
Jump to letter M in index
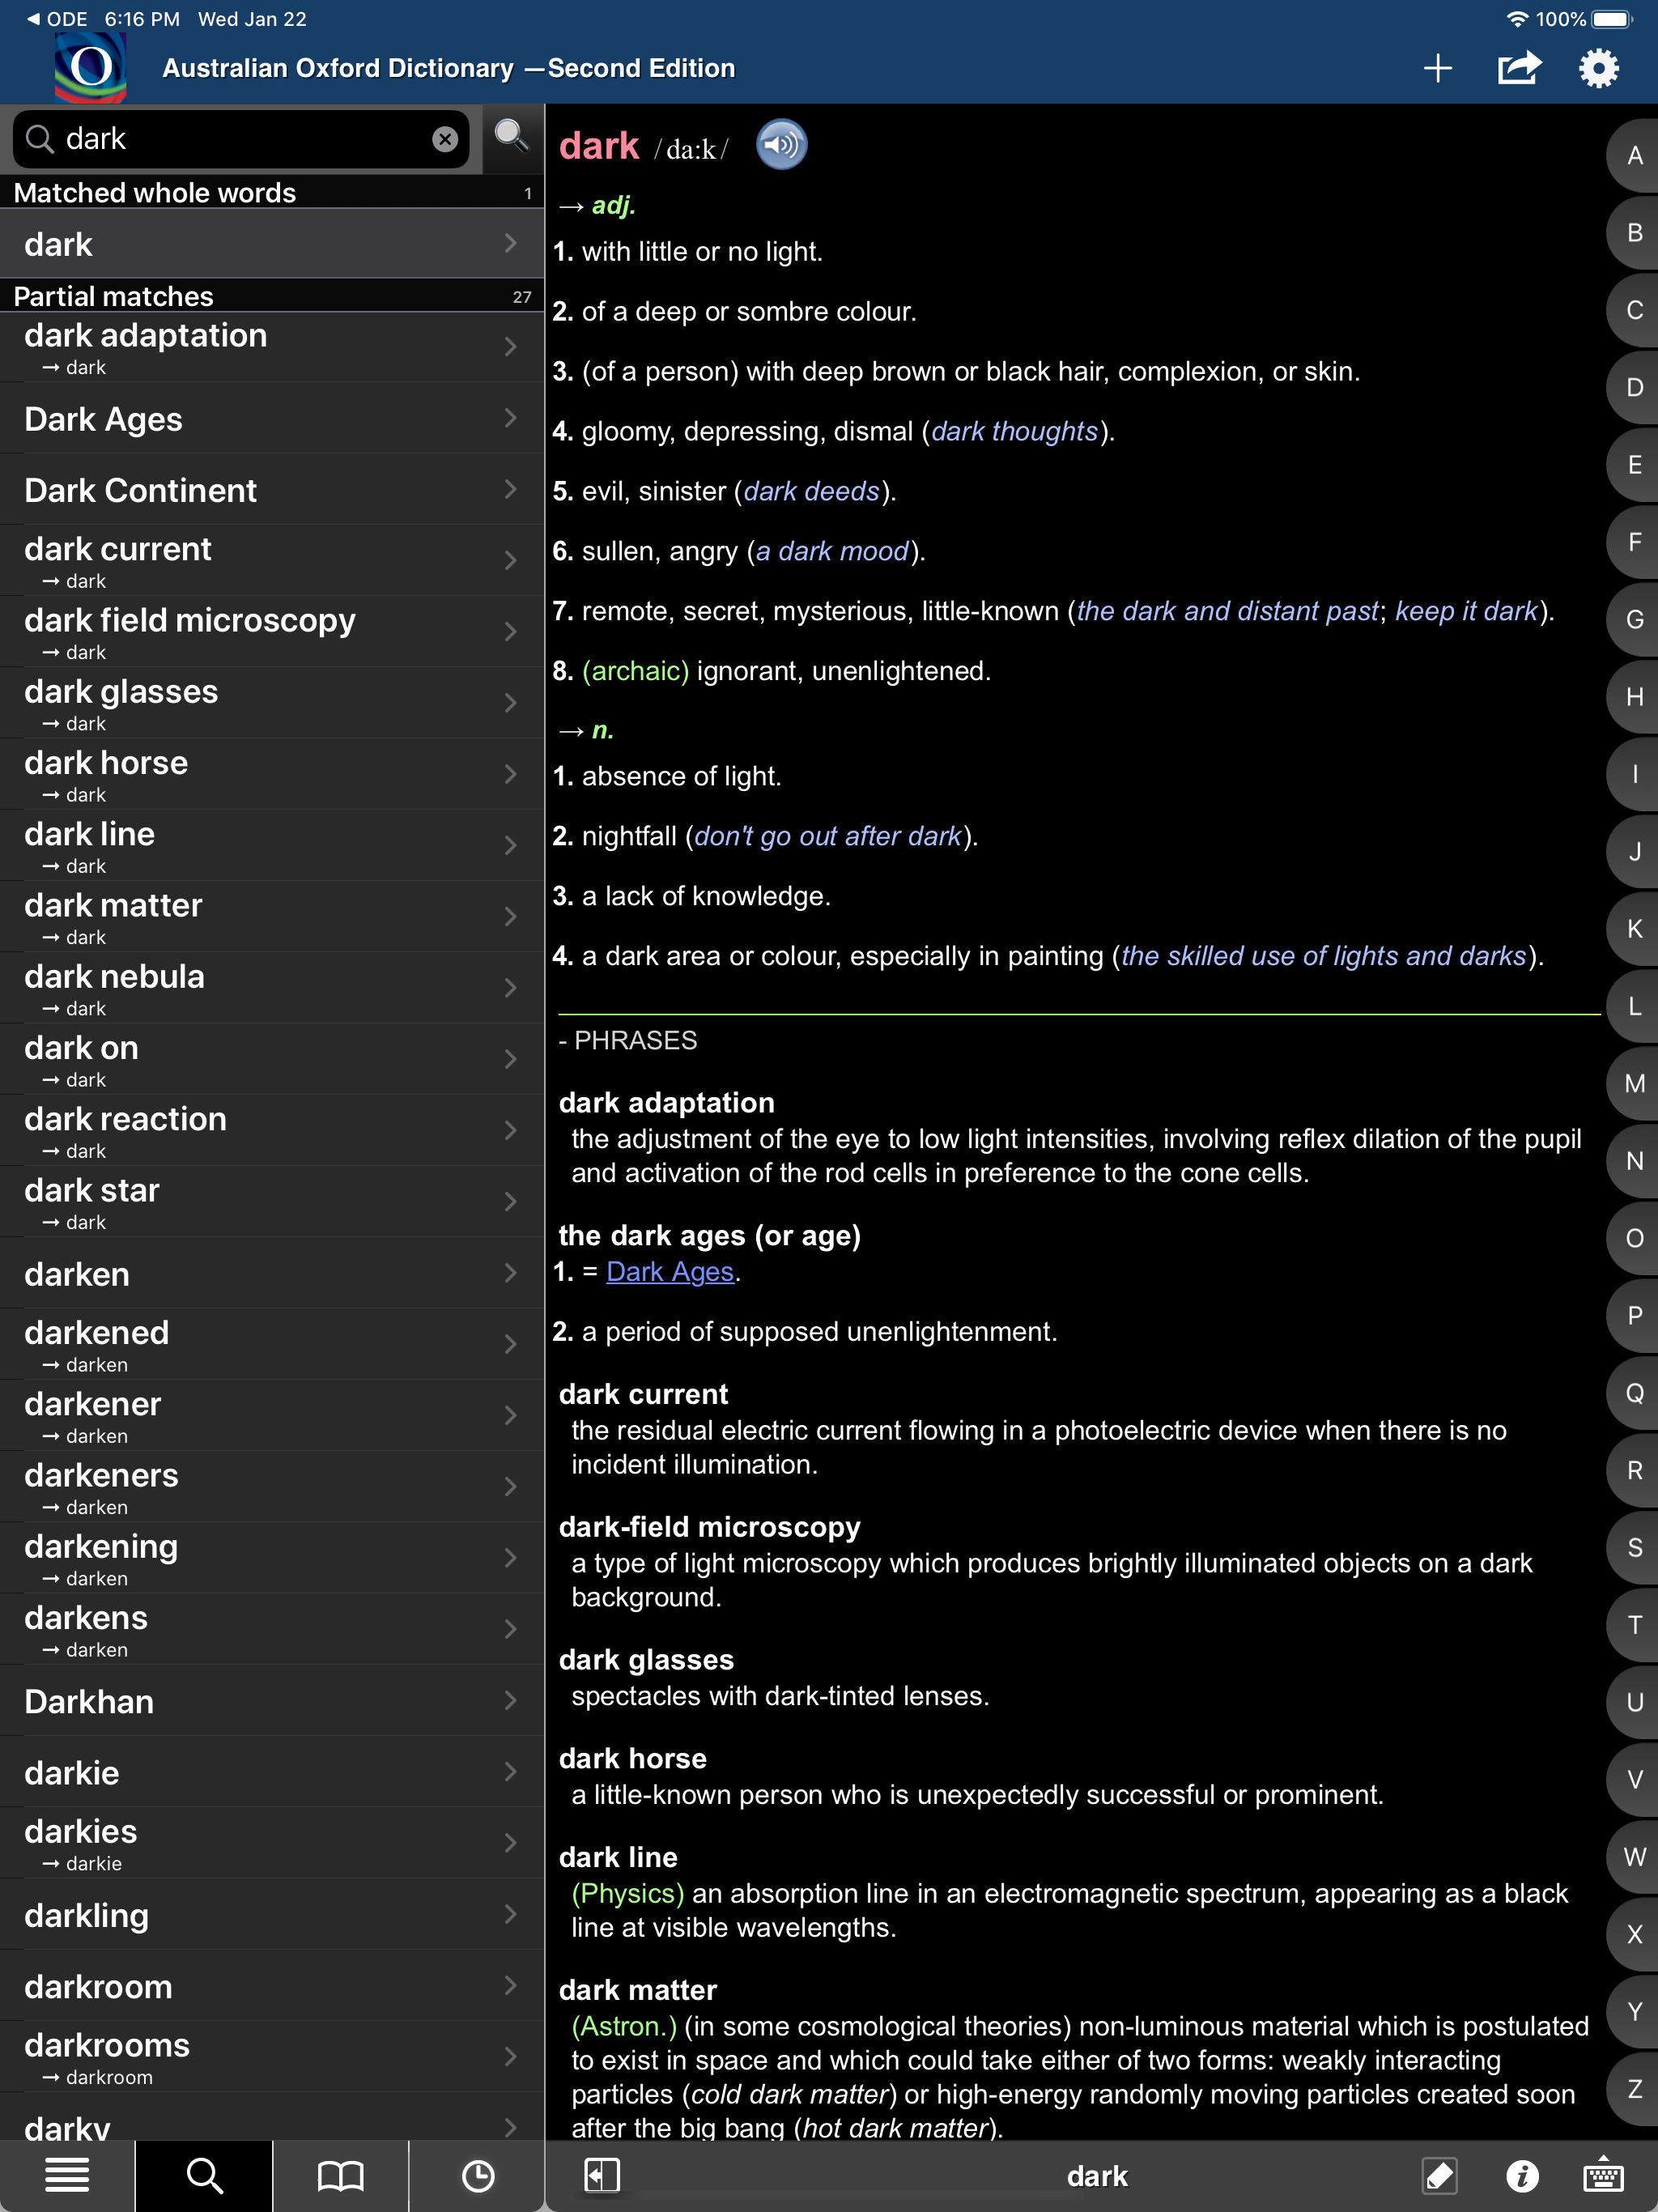click(x=1634, y=1084)
